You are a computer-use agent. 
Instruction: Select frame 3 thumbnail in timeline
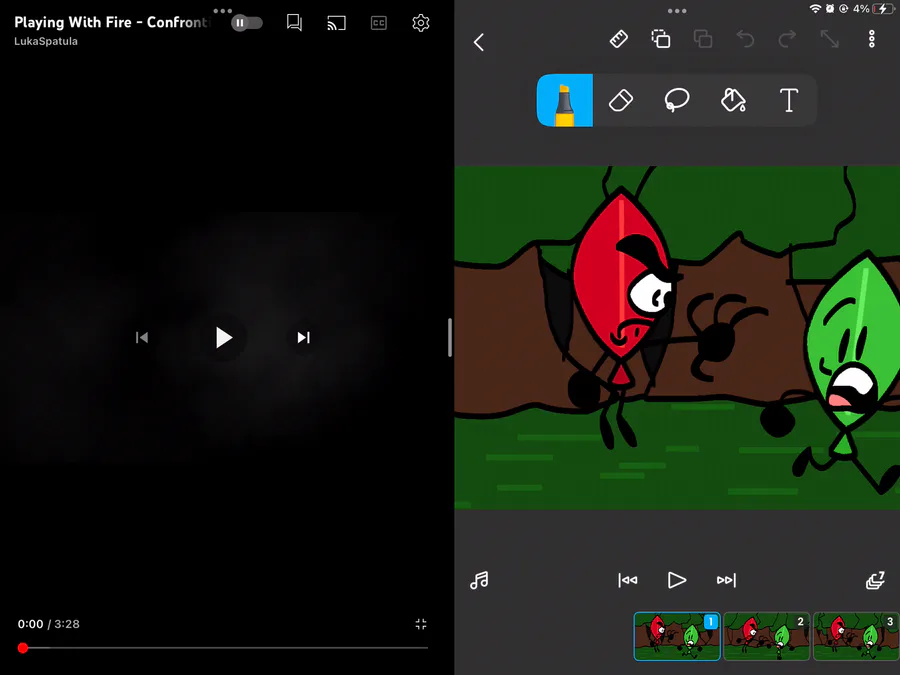point(856,636)
